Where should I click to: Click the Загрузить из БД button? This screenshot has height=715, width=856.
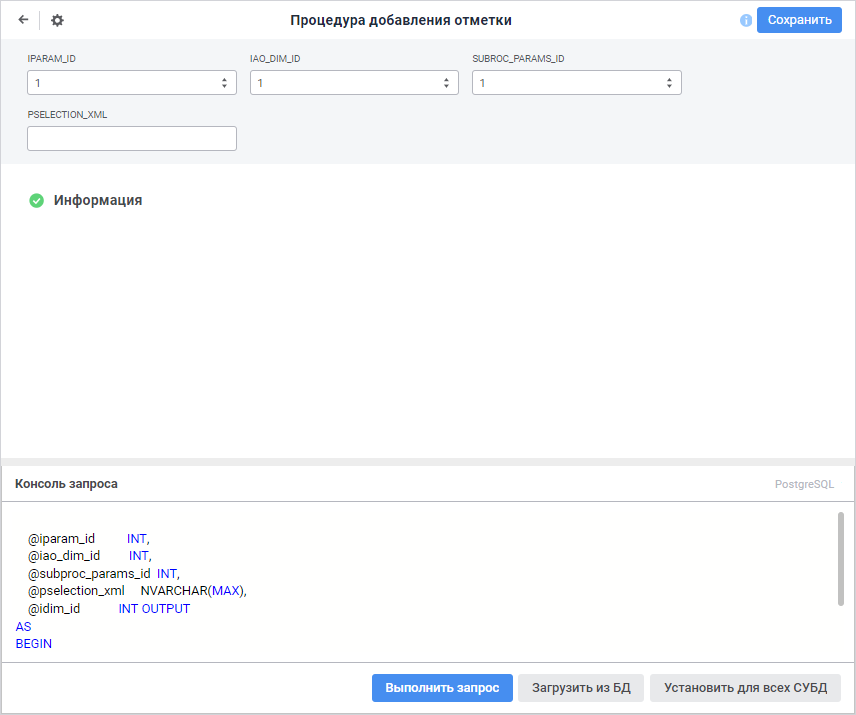[581, 688]
